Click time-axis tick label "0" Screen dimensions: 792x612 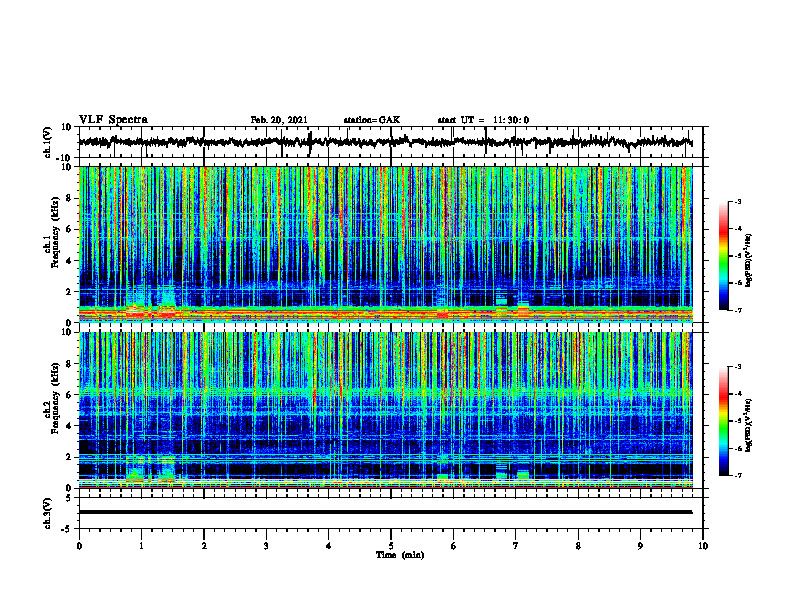79,546
